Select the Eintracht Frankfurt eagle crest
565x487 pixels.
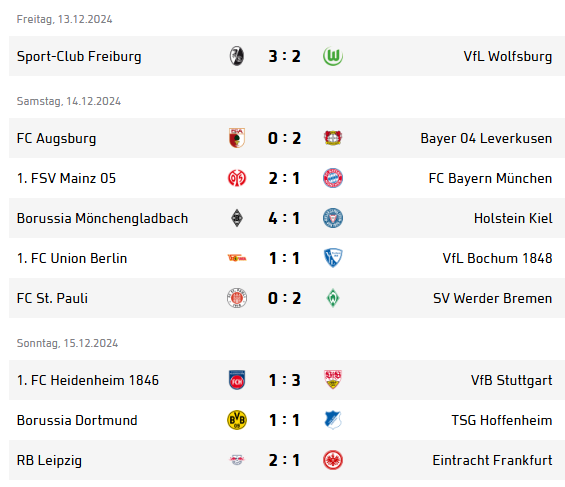[x=333, y=460]
